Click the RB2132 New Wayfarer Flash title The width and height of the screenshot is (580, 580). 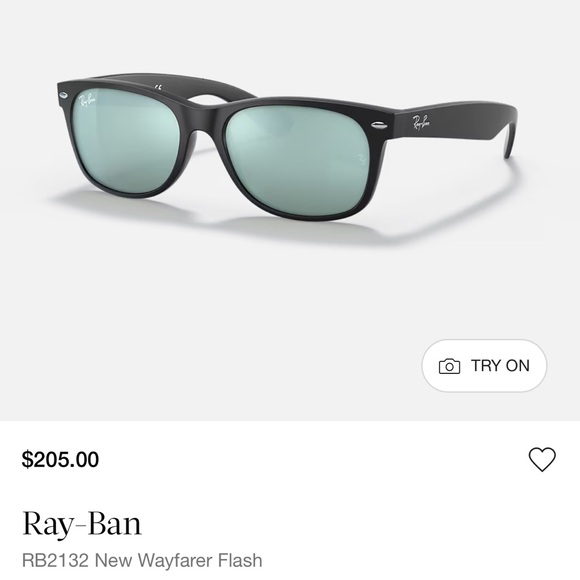tap(142, 560)
